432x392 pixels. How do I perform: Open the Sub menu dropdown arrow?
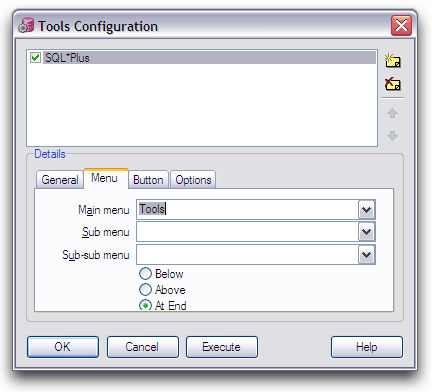[x=366, y=232]
